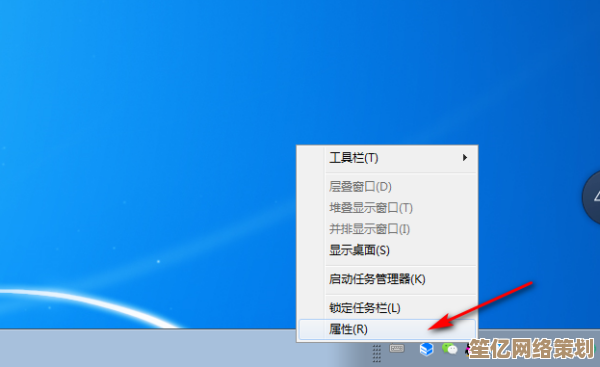Choose 锁定任务栏(L) from the context menu

tap(387, 308)
